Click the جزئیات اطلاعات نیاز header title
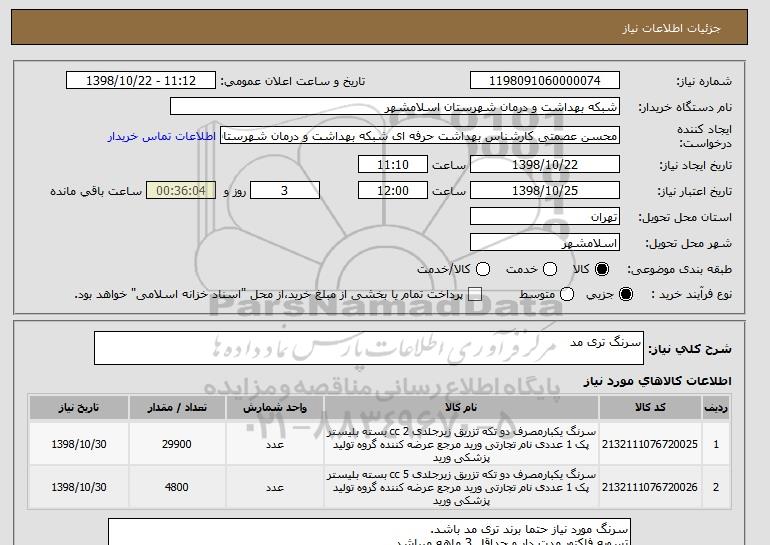This screenshot has height=545, width=770. click(x=671, y=28)
